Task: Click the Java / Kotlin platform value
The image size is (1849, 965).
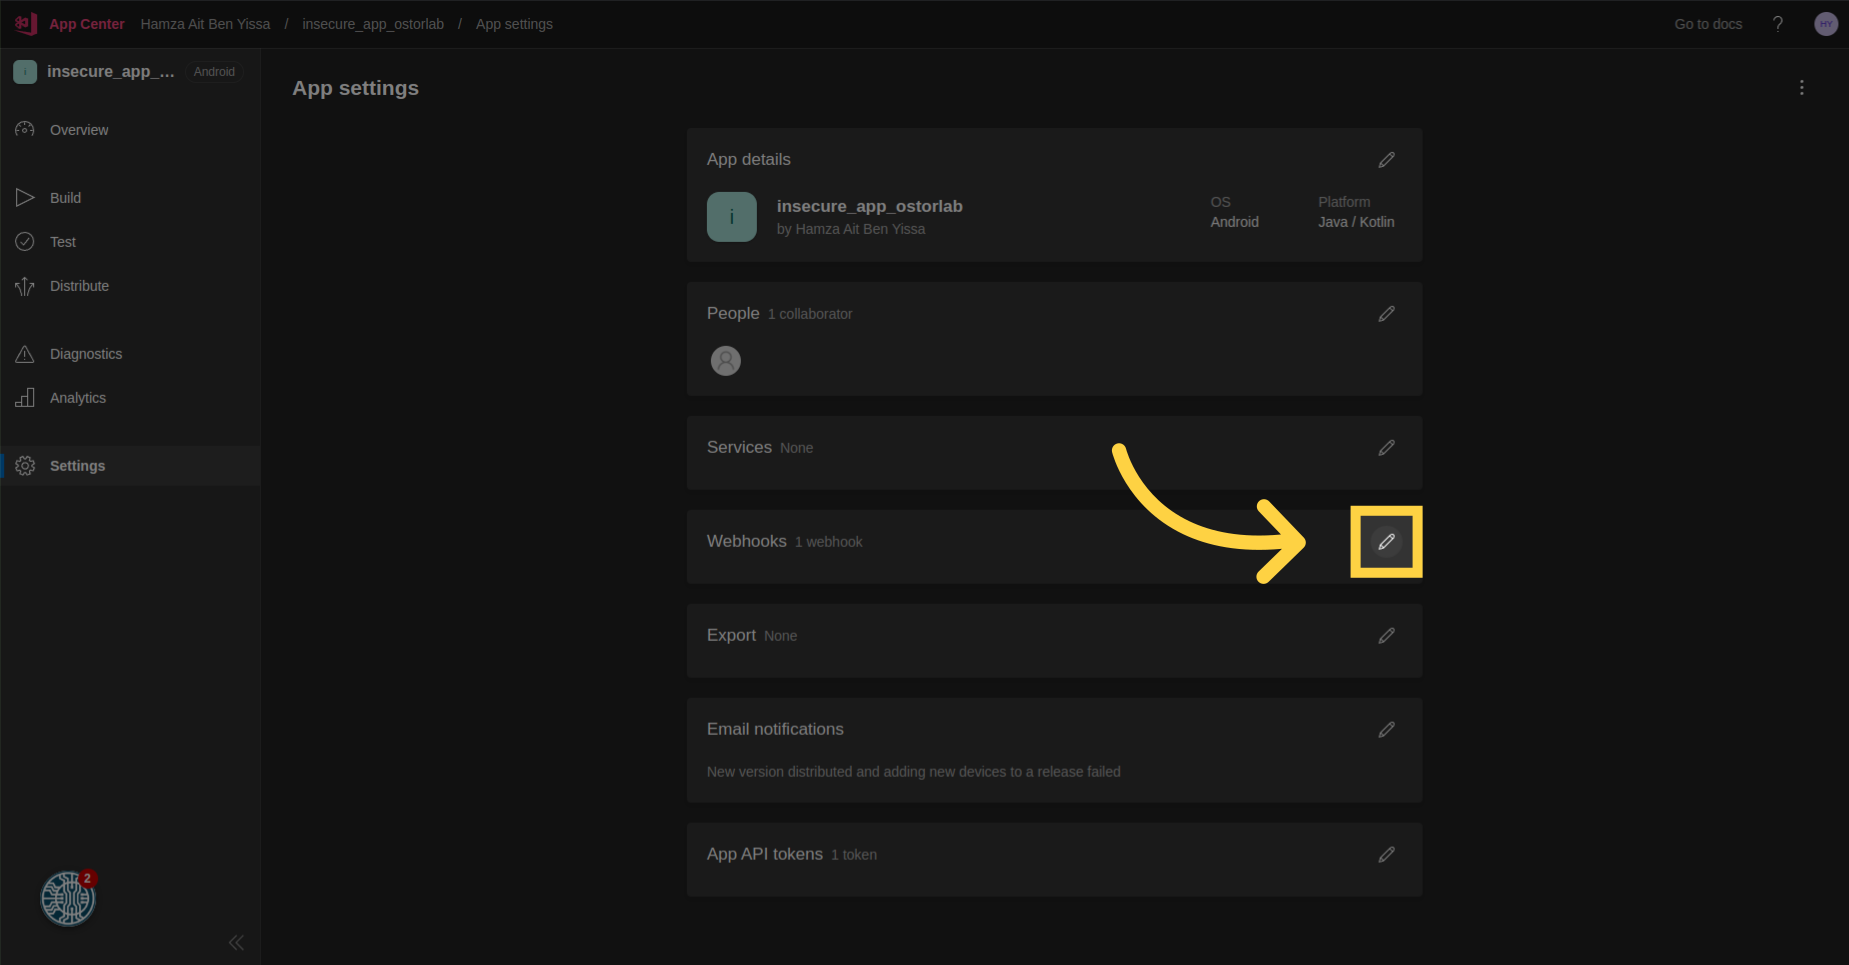Action: (x=1356, y=222)
